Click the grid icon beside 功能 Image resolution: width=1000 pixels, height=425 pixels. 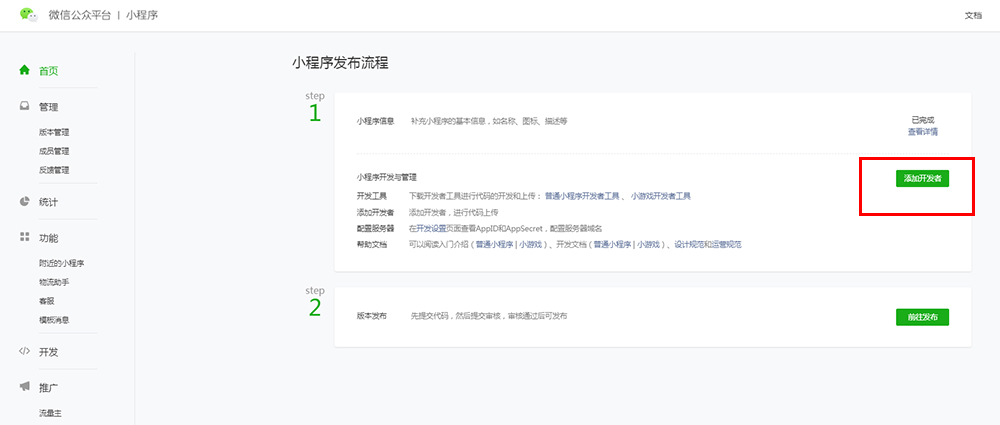coord(25,237)
